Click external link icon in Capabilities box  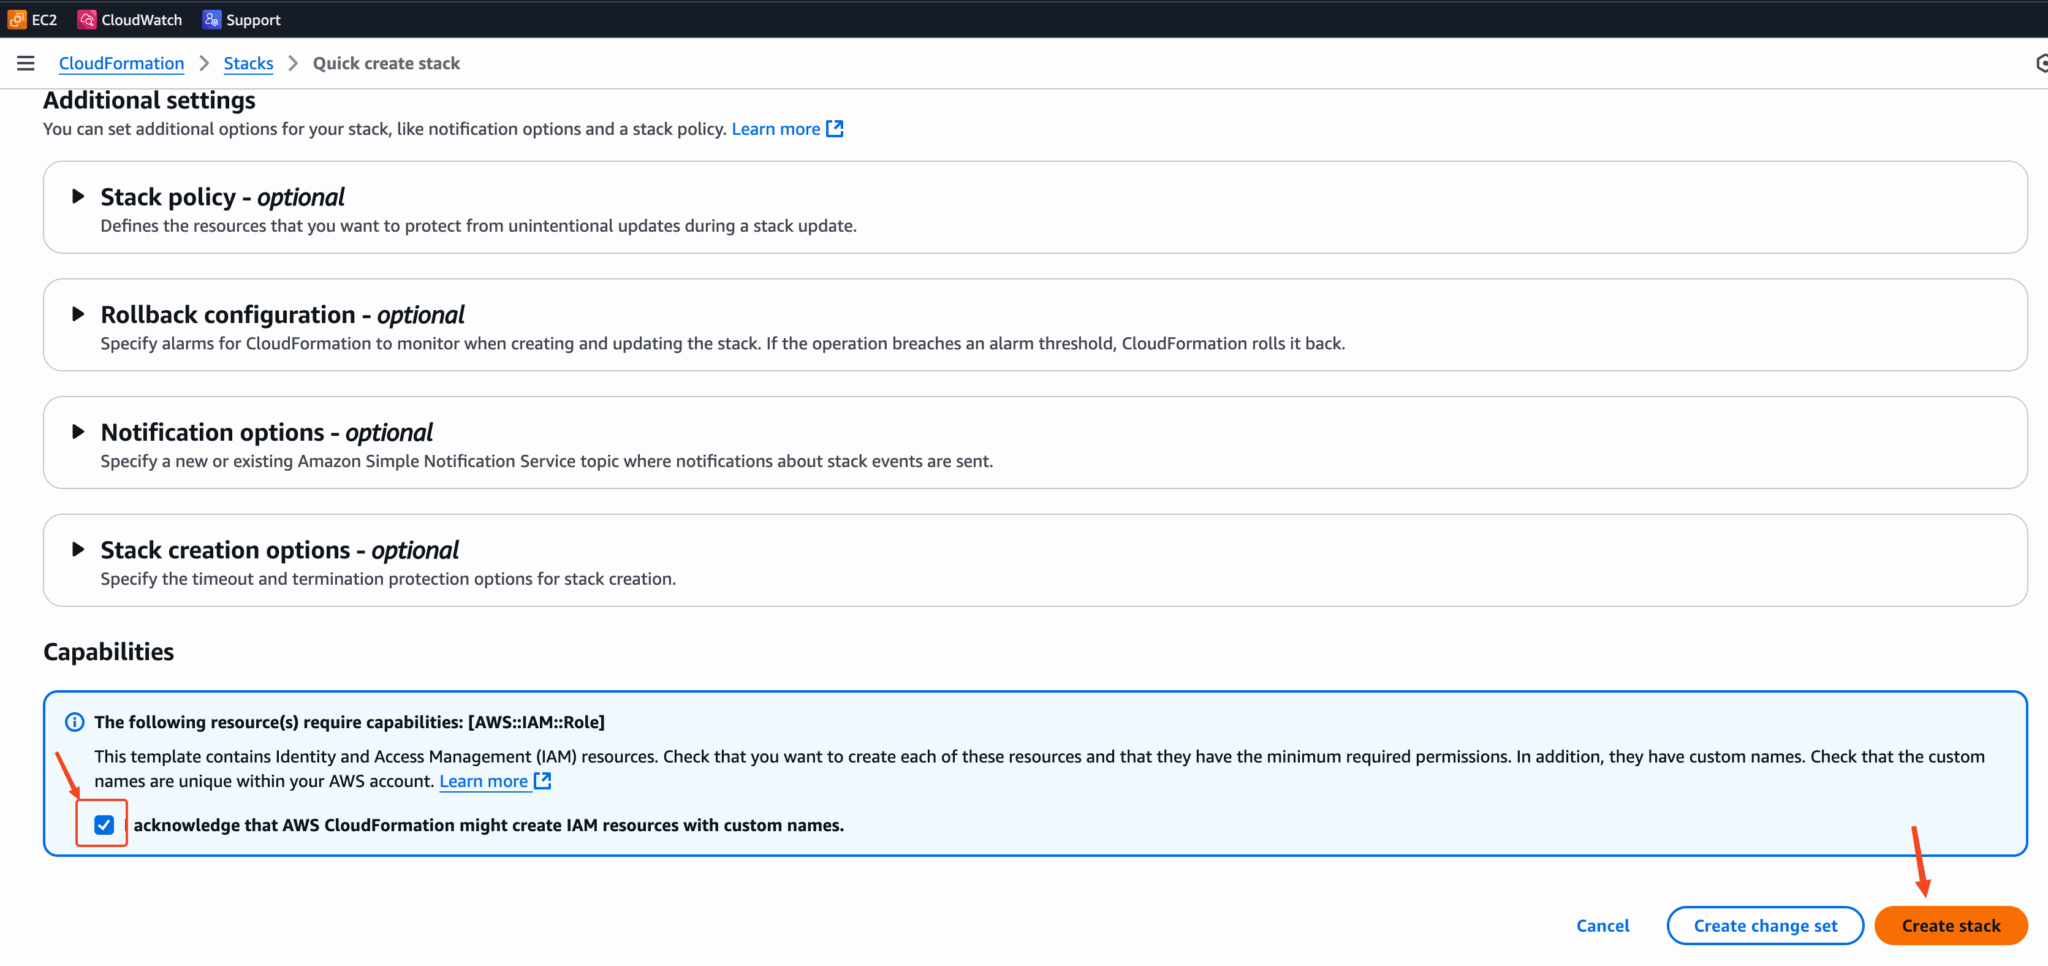point(542,781)
